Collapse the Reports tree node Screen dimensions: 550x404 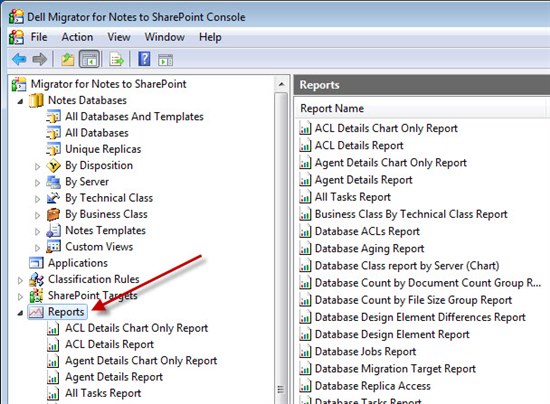click(20, 312)
